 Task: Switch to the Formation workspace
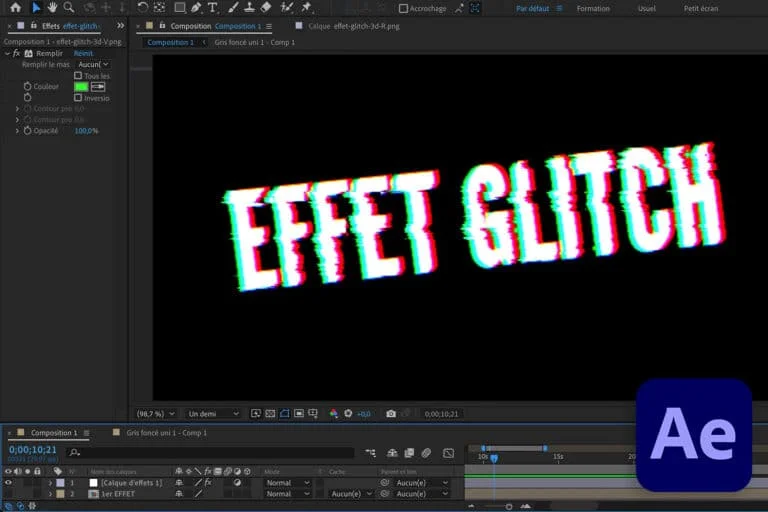(593, 8)
